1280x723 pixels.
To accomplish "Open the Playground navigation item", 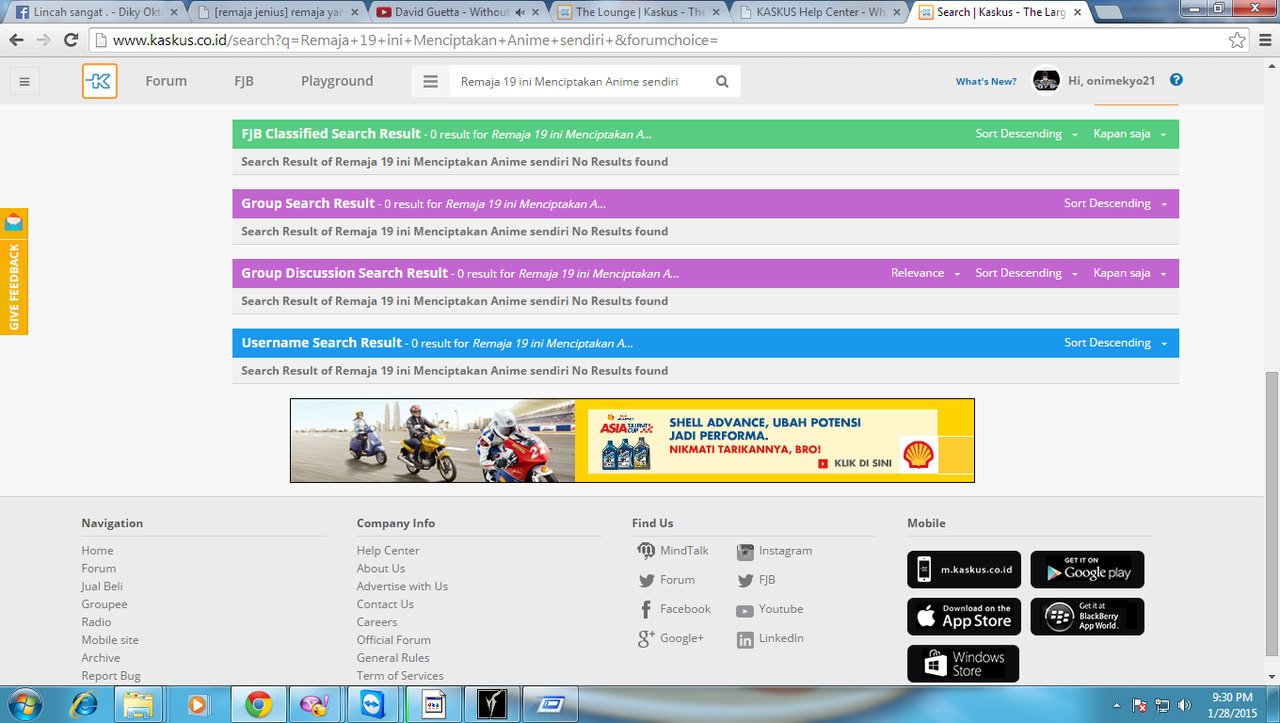I will click(337, 81).
